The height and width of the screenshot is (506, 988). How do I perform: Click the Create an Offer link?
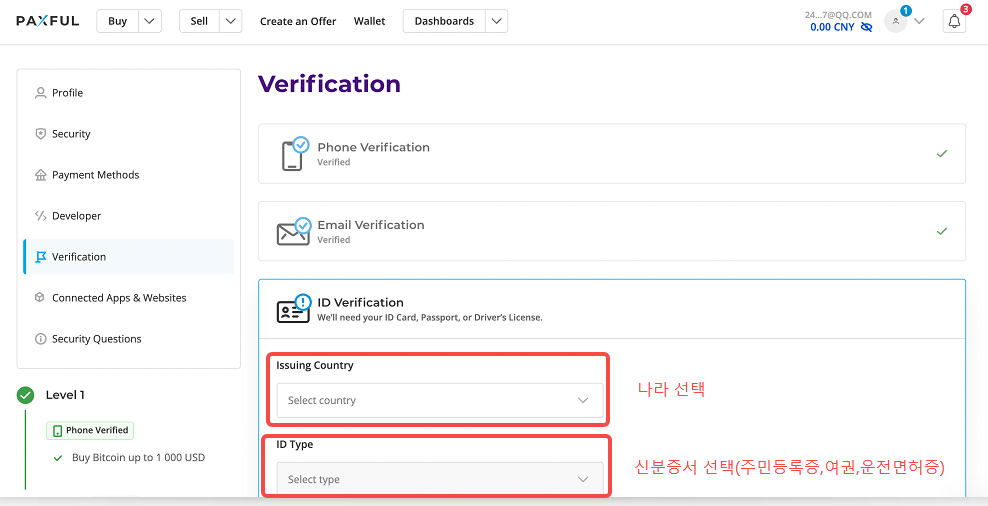click(x=298, y=21)
